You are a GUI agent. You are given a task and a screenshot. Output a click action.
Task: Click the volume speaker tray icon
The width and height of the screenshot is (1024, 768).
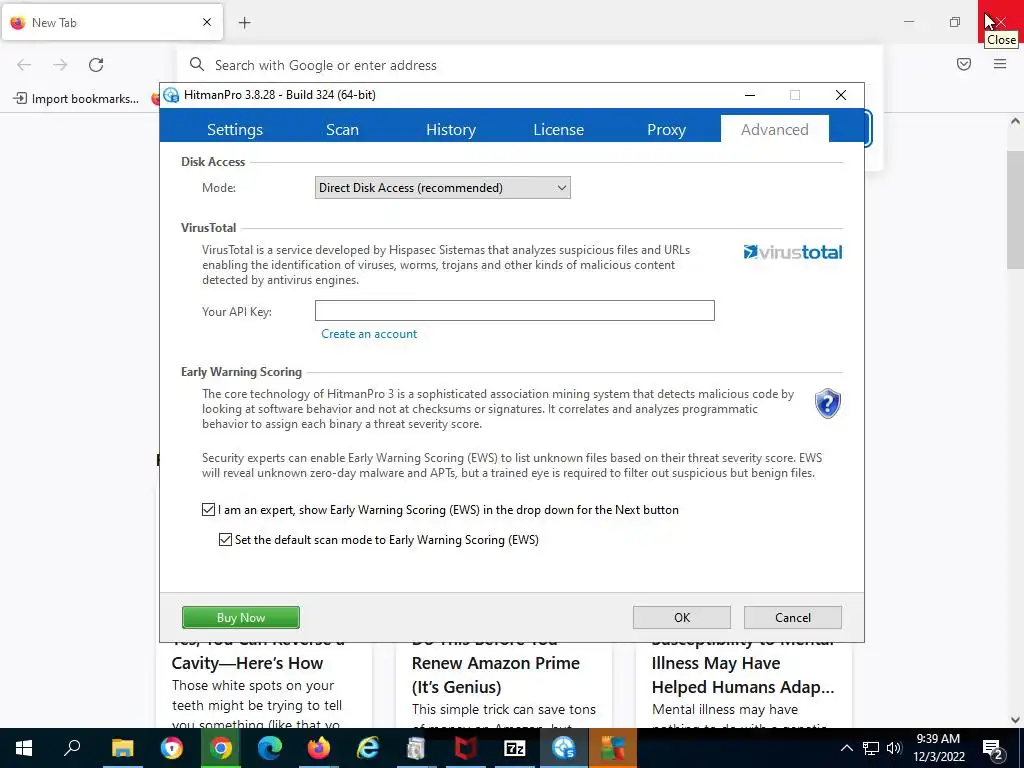click(x=894, y=748)
